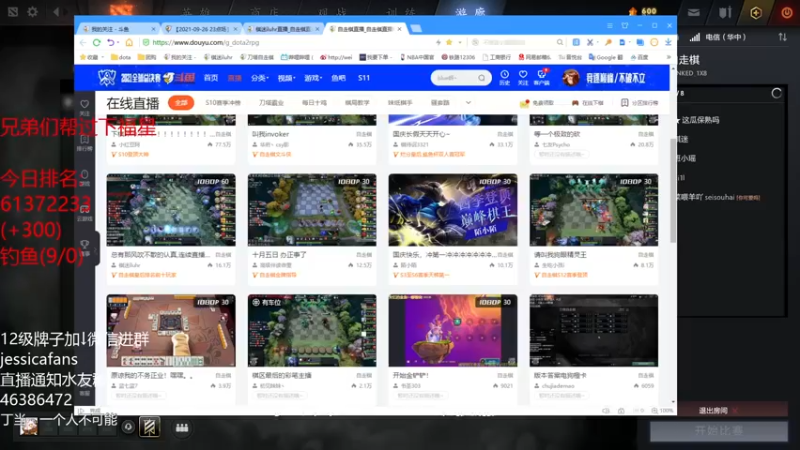
Task: Open the NBA中国官 bookmark
Action: pos(417,57)
